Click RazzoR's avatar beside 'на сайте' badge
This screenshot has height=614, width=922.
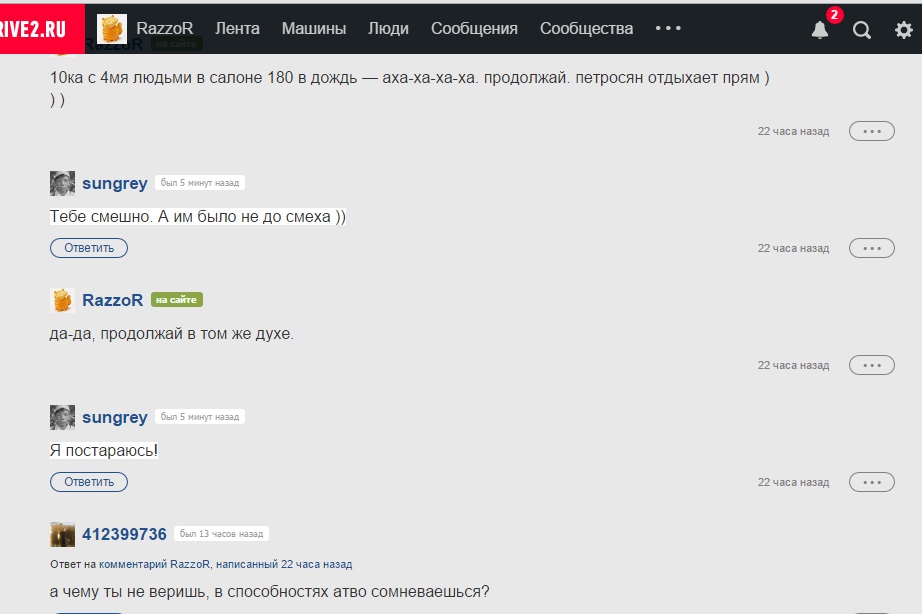coord(62,300)
